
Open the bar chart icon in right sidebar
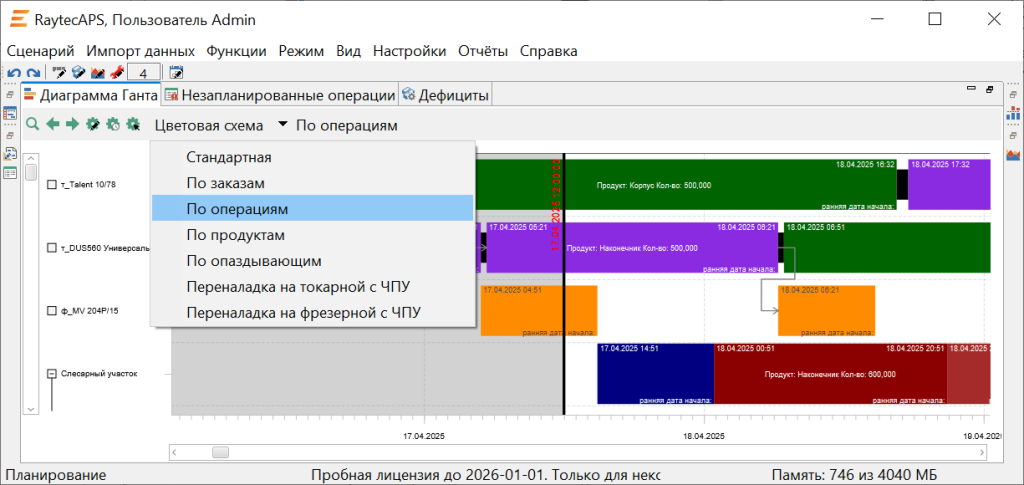[x=1014, y=114]
